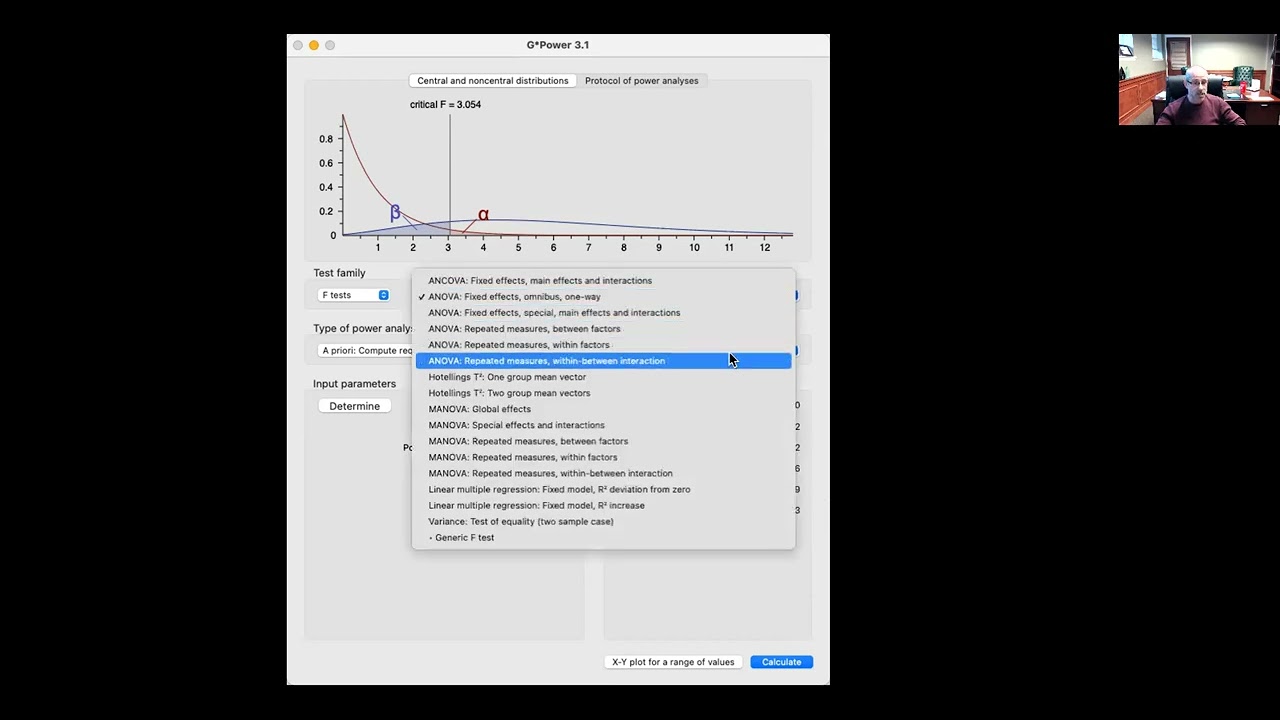Image resolution: width=1280 pixels, height=720 pixels.
Task: Choose ANOVA: Repeated measures, within factors
Action: pos(603,345)
